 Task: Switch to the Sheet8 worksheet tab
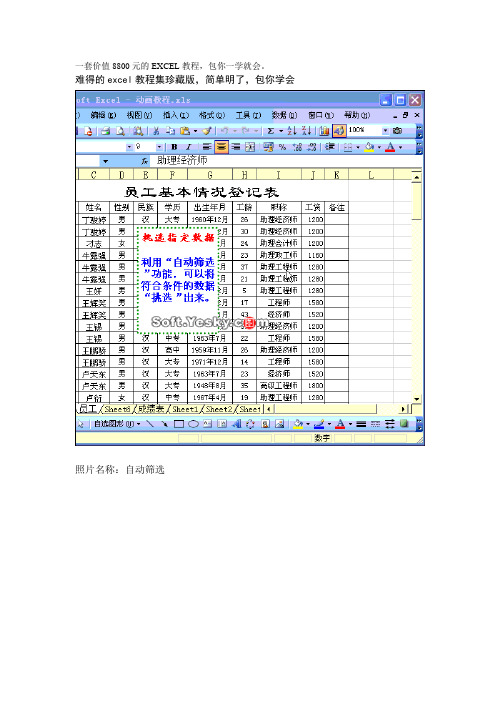click(x=117, y=409)
